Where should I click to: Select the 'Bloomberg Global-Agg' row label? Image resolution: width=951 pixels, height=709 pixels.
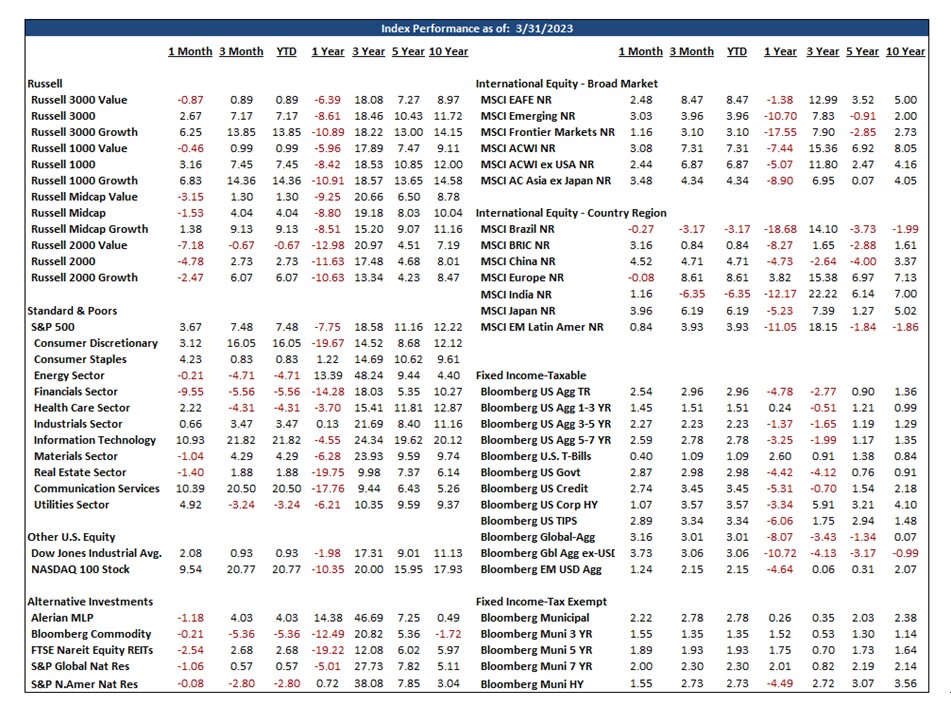tap(538, 537)
